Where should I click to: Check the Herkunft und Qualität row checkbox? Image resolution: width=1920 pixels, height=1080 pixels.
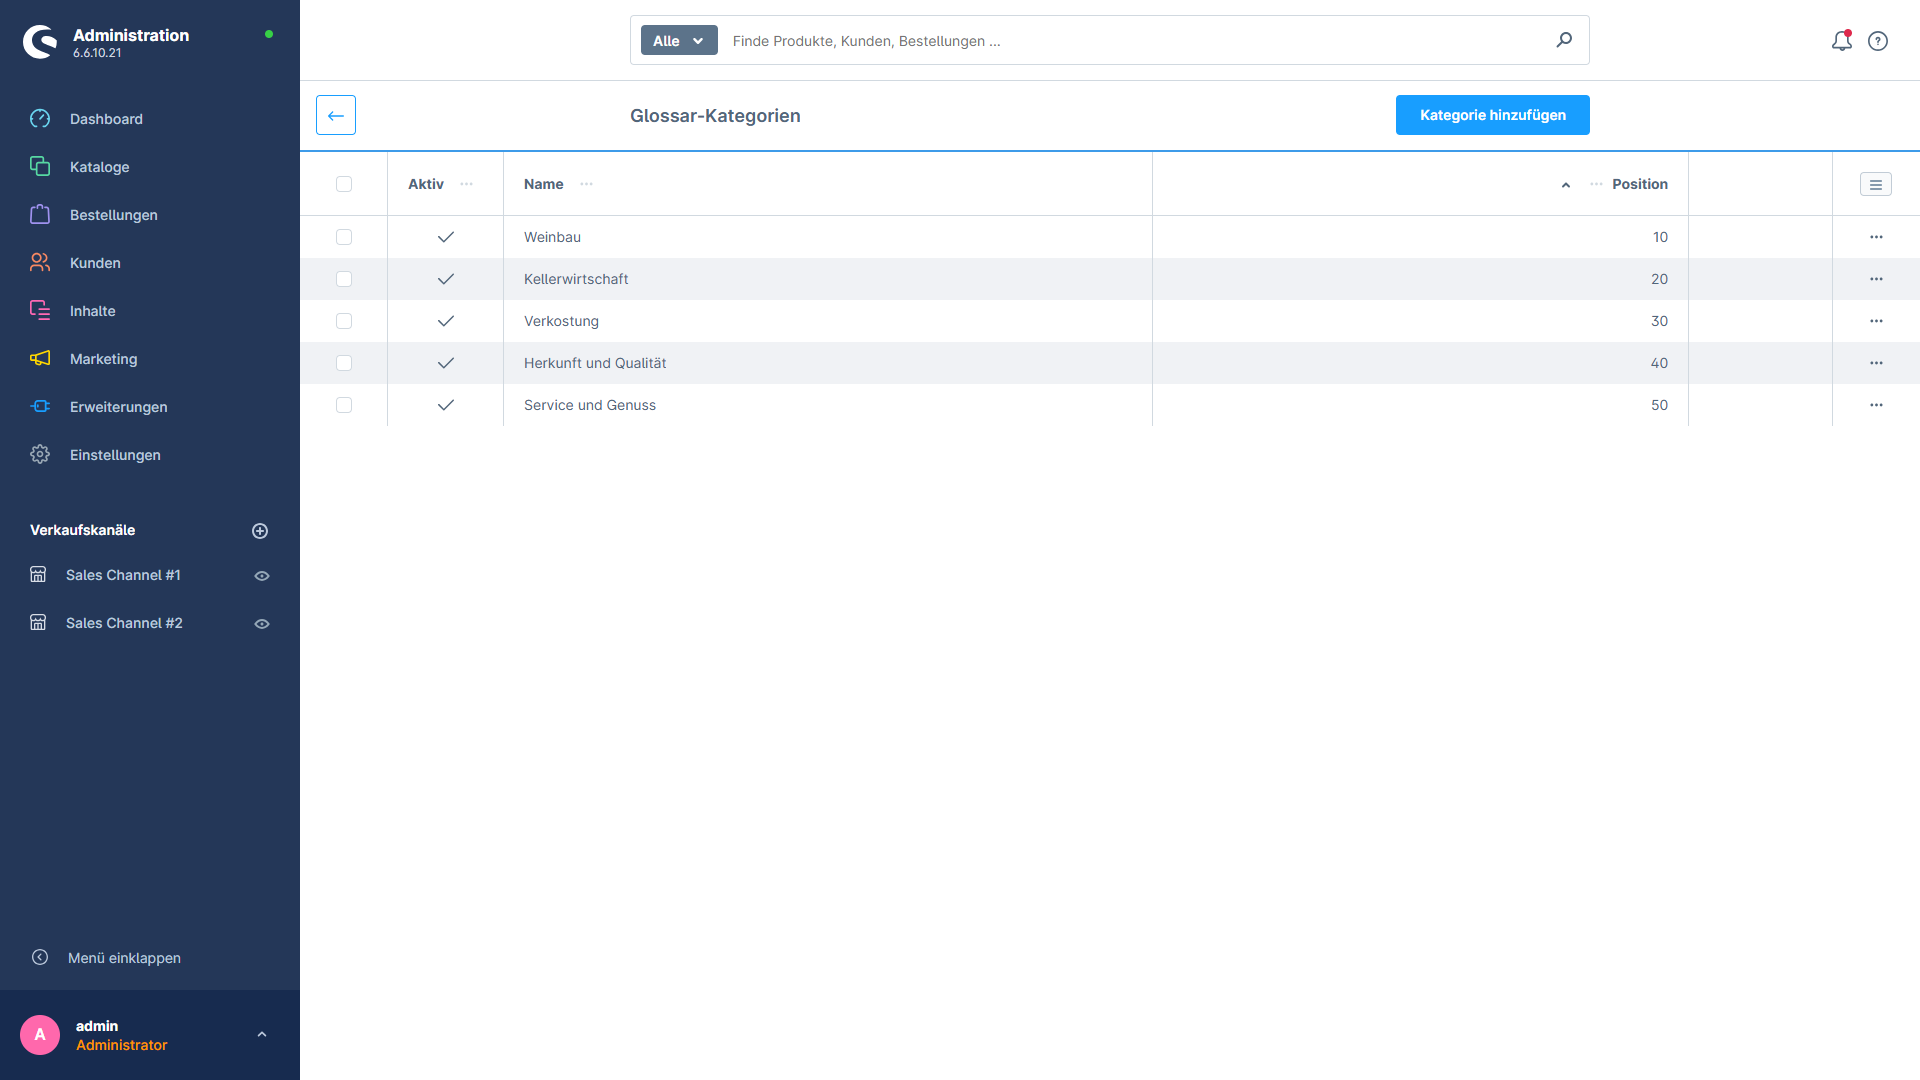point(344,363)
